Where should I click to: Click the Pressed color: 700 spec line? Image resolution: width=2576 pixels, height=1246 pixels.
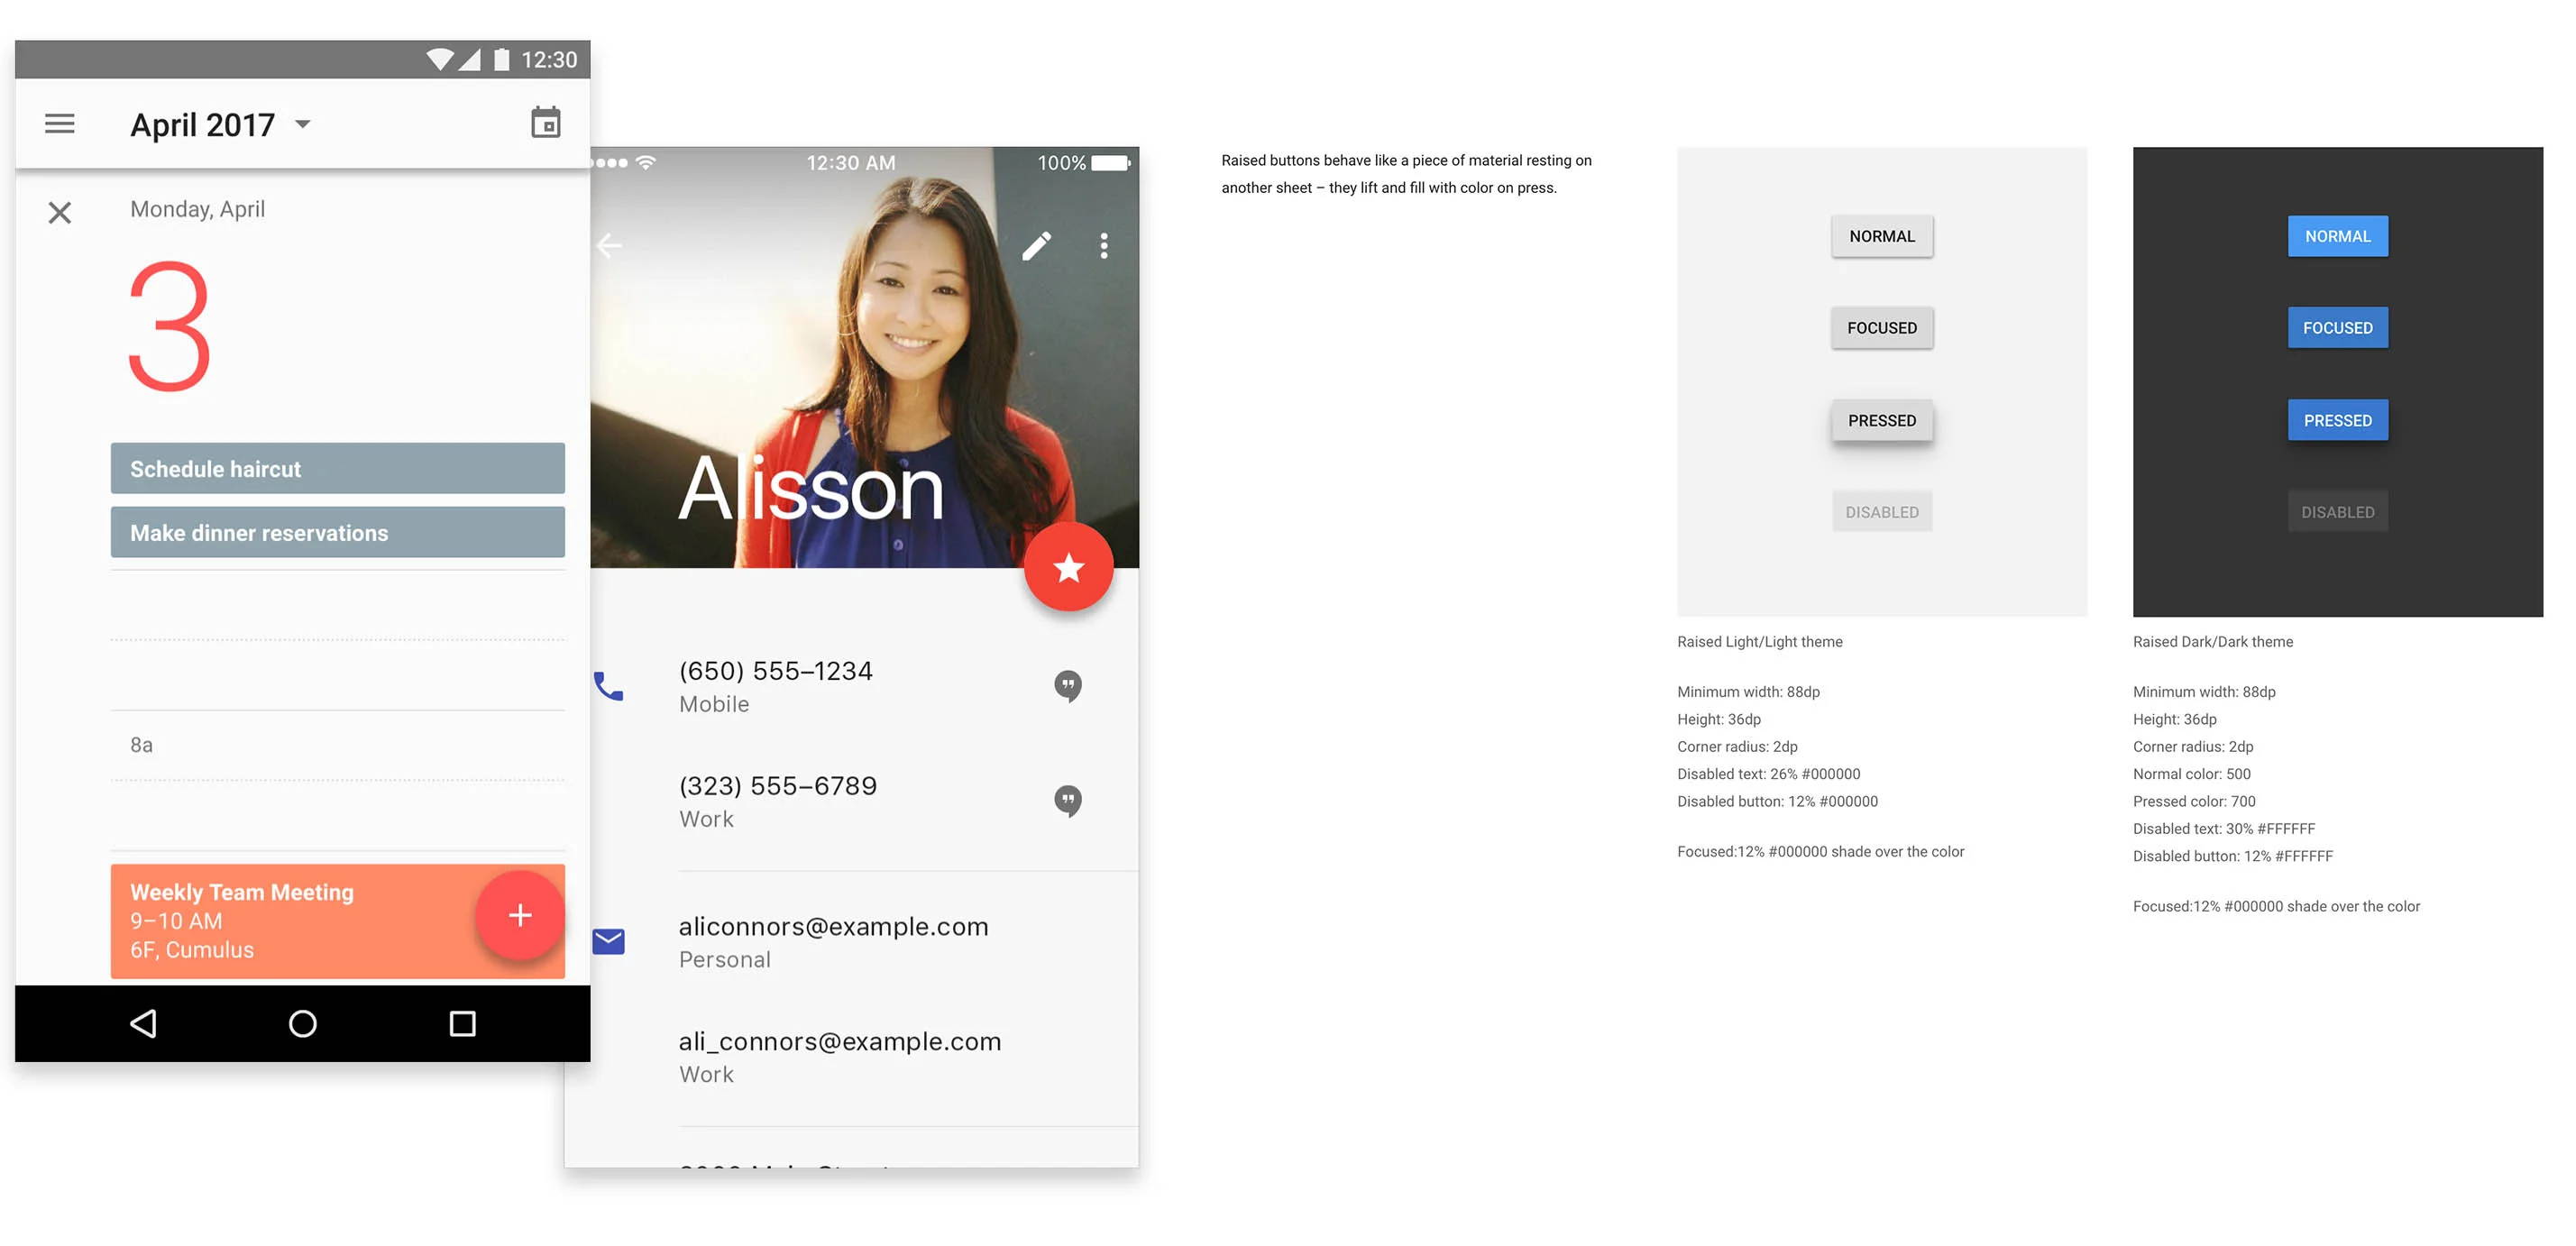[2194, 801]
